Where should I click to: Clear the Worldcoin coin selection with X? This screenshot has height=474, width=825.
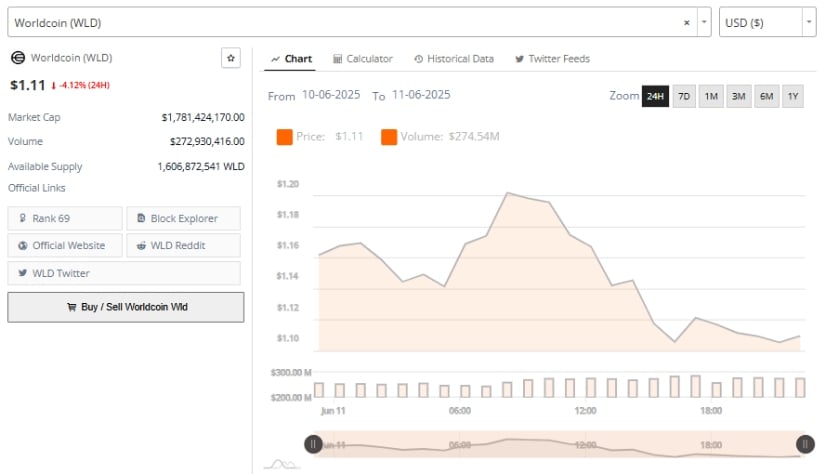[686, 23]
